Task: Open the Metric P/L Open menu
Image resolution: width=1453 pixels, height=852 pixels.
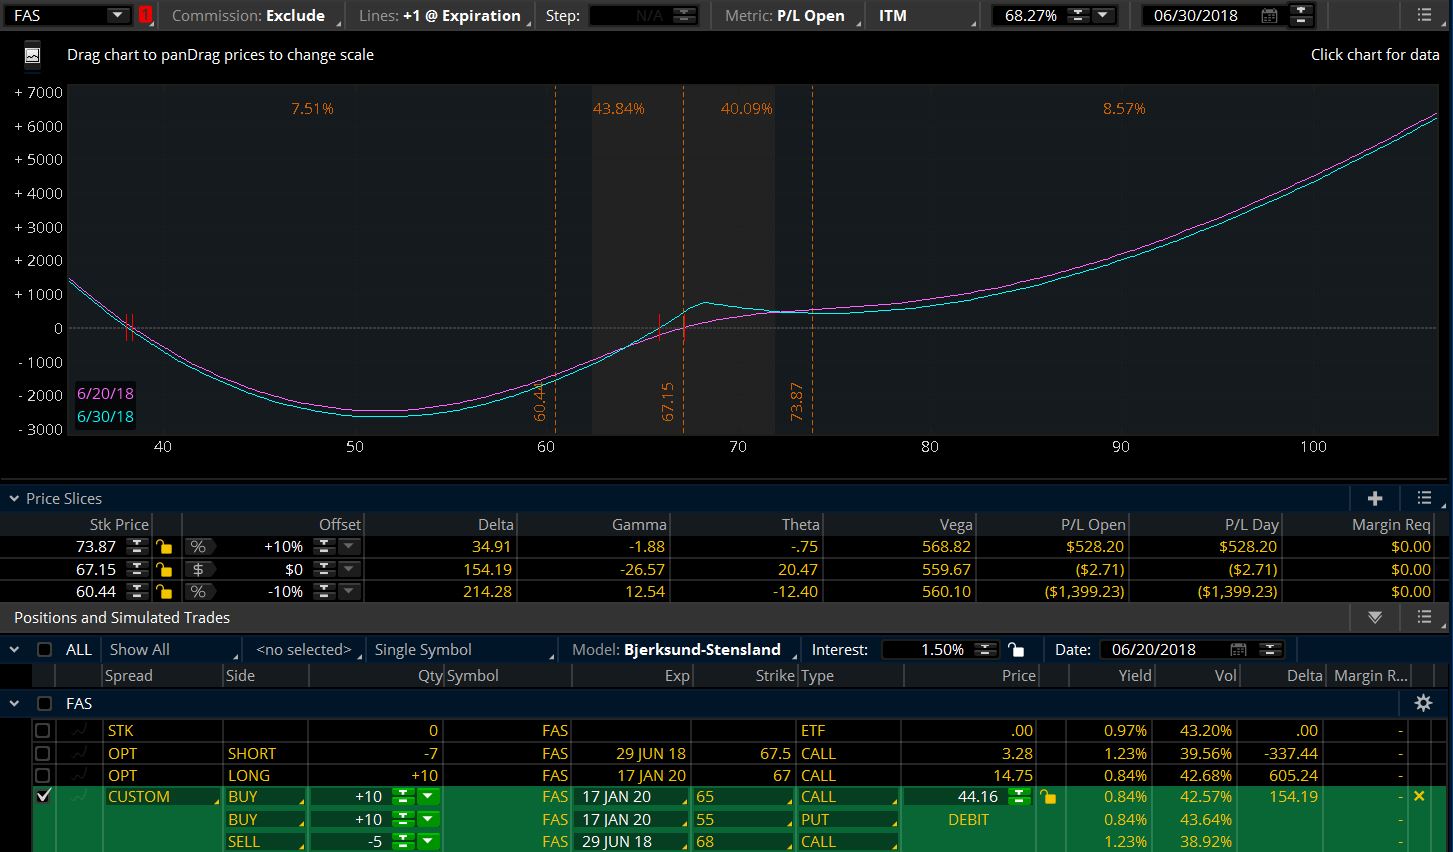Action: pyautogui.click(x=786, y=16)
